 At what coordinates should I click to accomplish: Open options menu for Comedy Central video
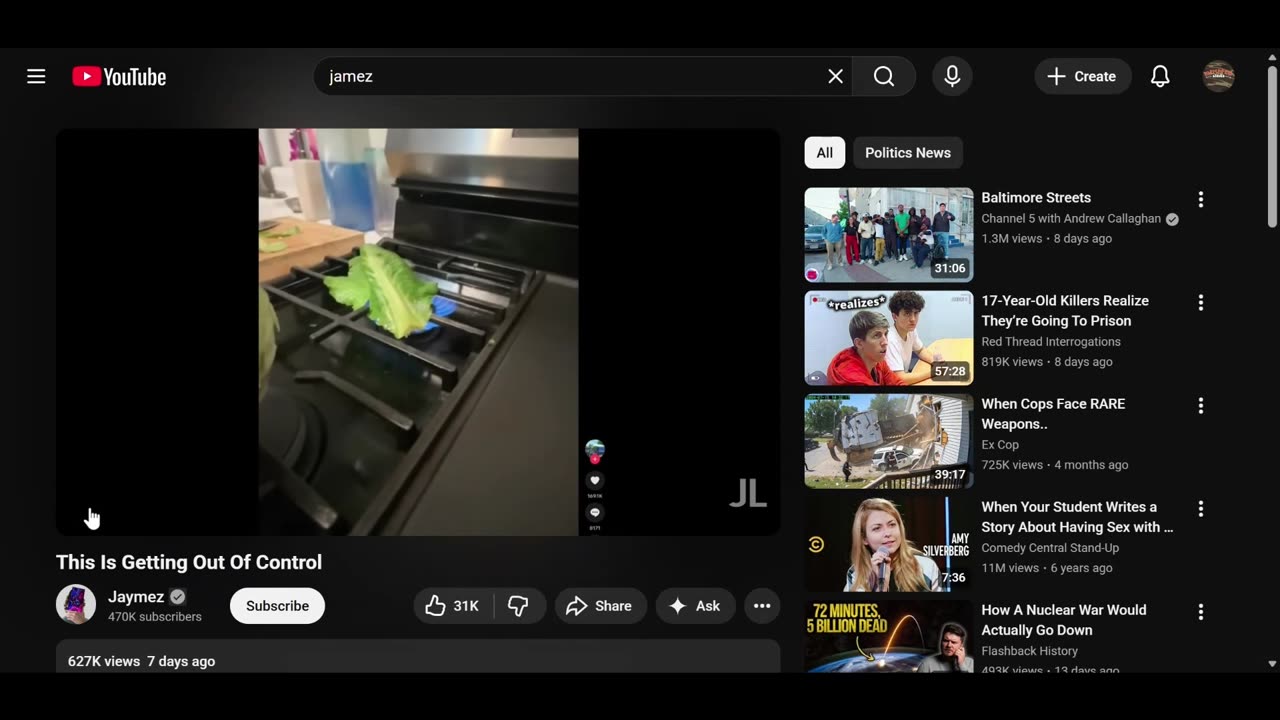[x=1201, y=508]
